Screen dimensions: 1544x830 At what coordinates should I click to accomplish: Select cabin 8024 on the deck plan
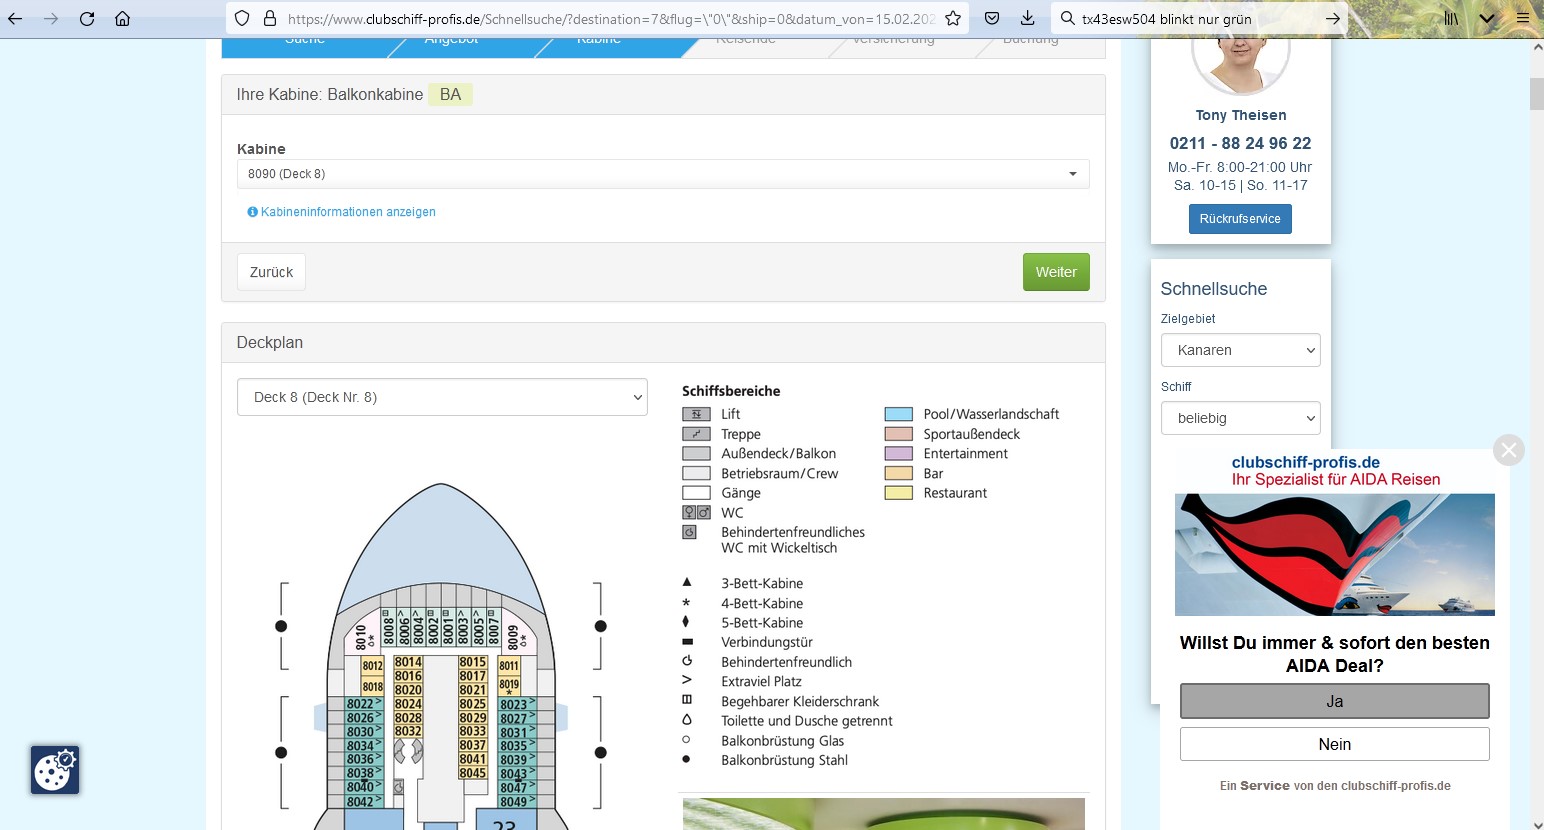coord(408,704)
